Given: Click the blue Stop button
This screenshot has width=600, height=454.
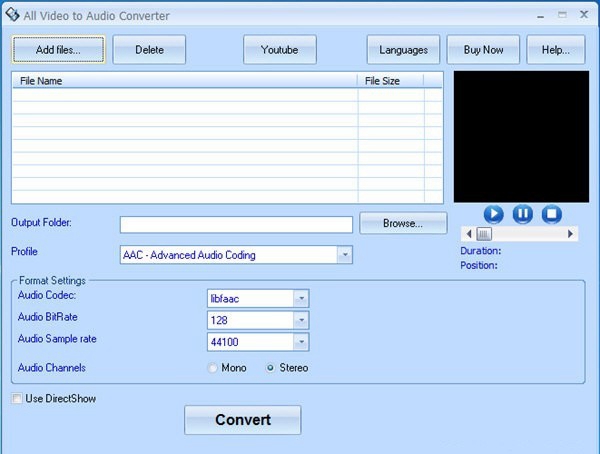Looking at the screenshot, I should pyautogui.click(x=551, y=214).
